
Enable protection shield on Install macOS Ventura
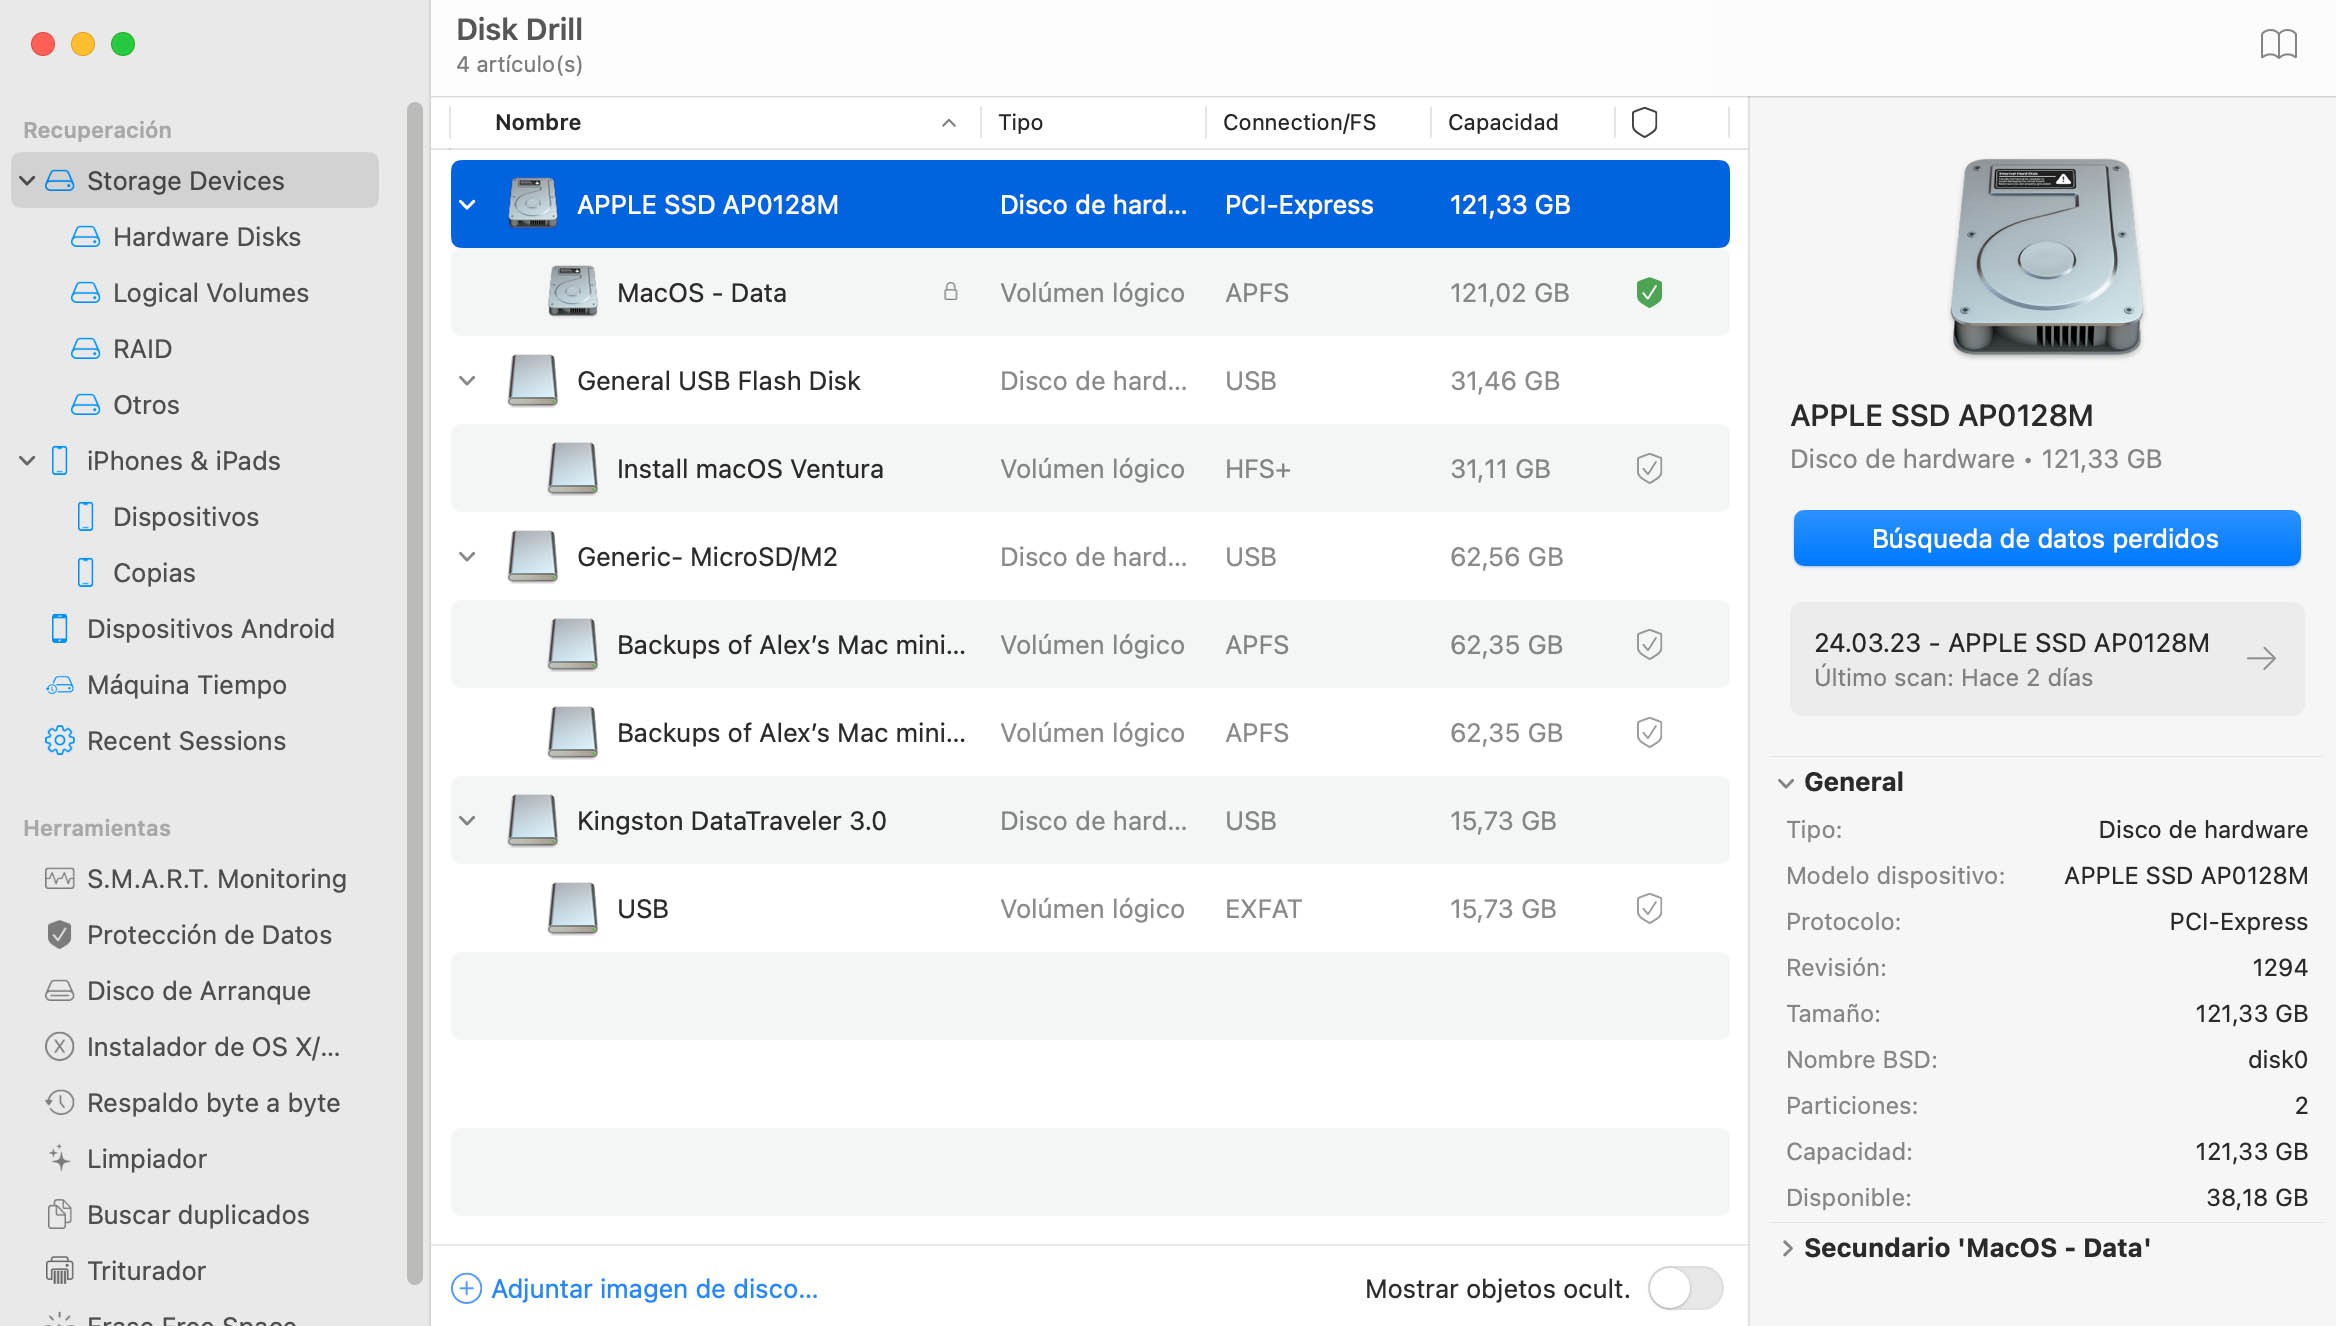[x=1649, y=468]
